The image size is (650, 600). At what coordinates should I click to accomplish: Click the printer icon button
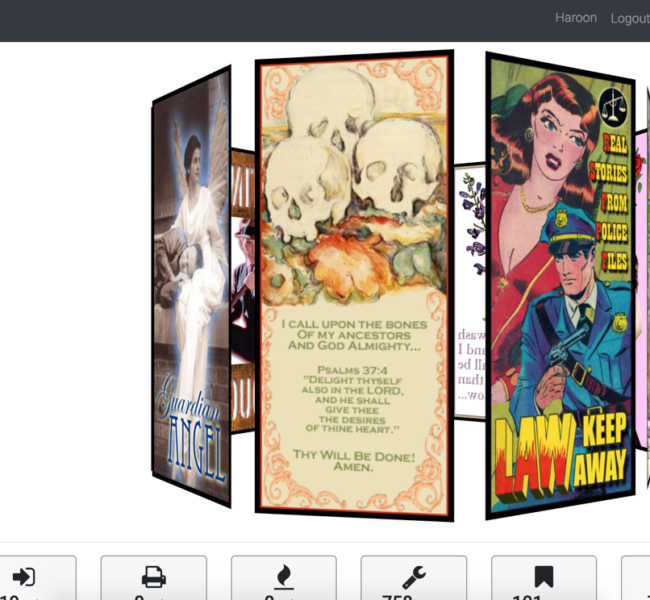pyautogui.click(x=153, y=578)
